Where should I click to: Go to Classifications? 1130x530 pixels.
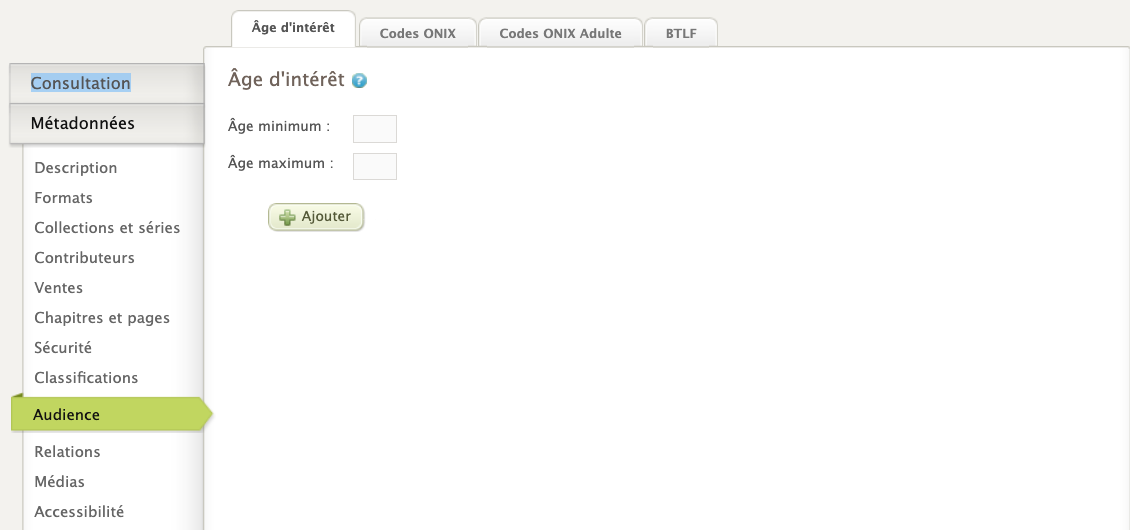(x=86, y=378)
